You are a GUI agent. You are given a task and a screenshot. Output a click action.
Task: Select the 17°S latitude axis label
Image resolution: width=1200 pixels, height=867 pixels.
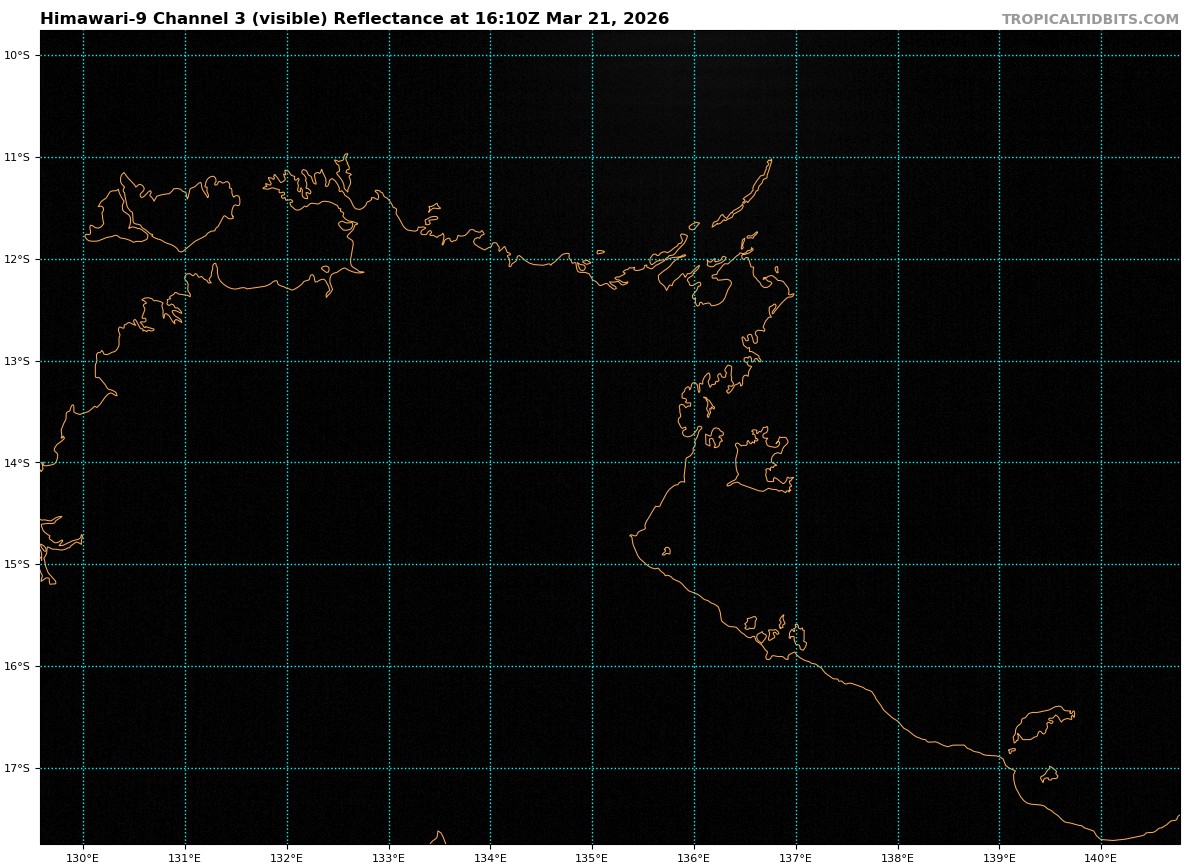tap(17, 769)
